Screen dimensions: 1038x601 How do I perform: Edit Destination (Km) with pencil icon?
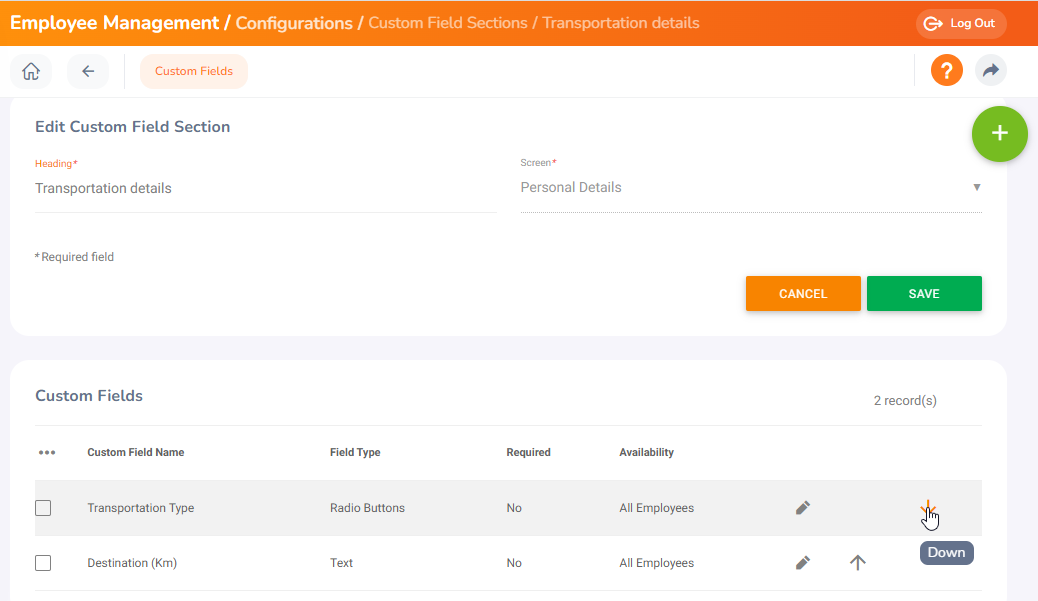[x=802, y=563]
